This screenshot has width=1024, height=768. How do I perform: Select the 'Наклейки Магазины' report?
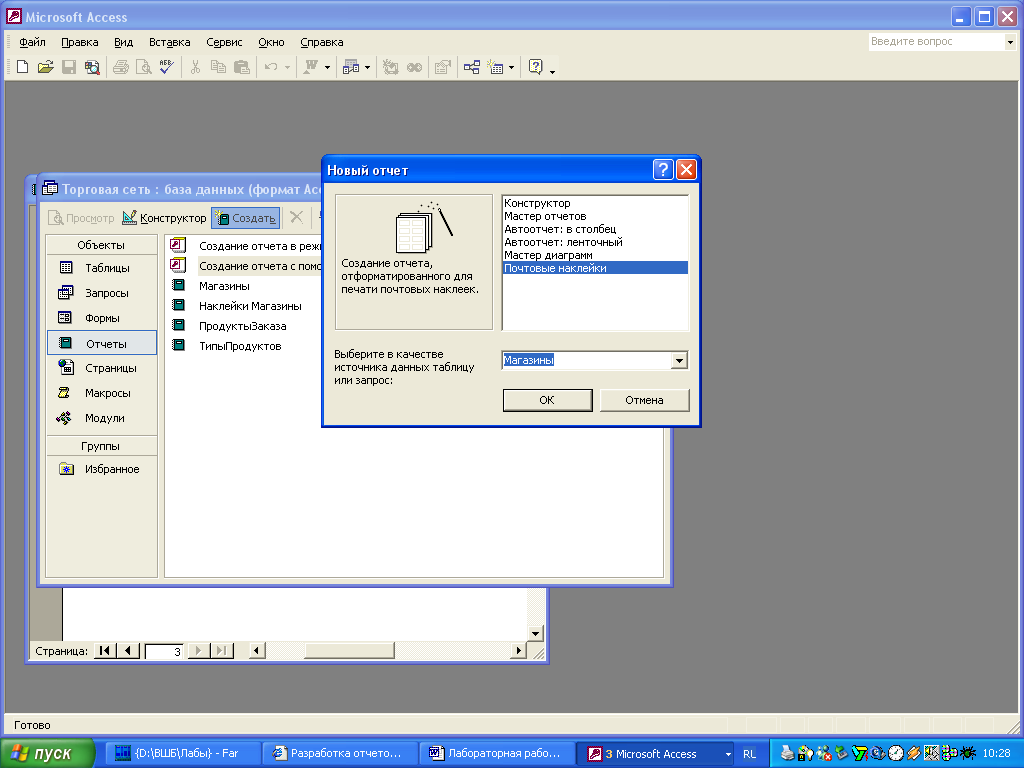tap(250, 306)
